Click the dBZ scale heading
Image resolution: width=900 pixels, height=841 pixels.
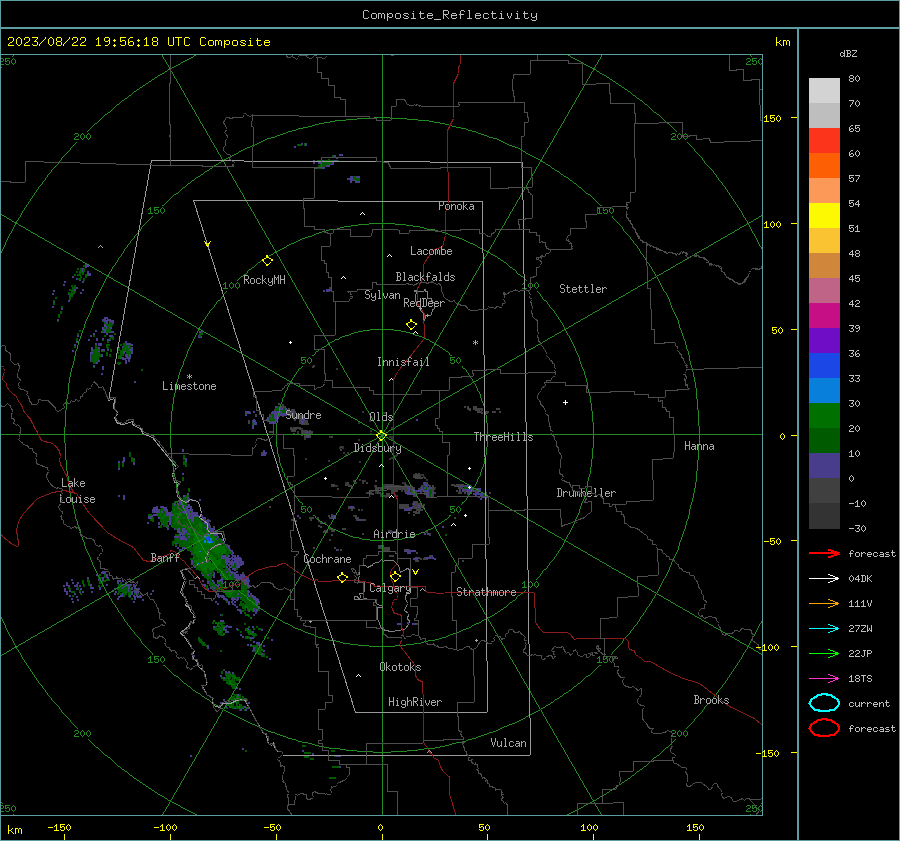click(848, 53)
